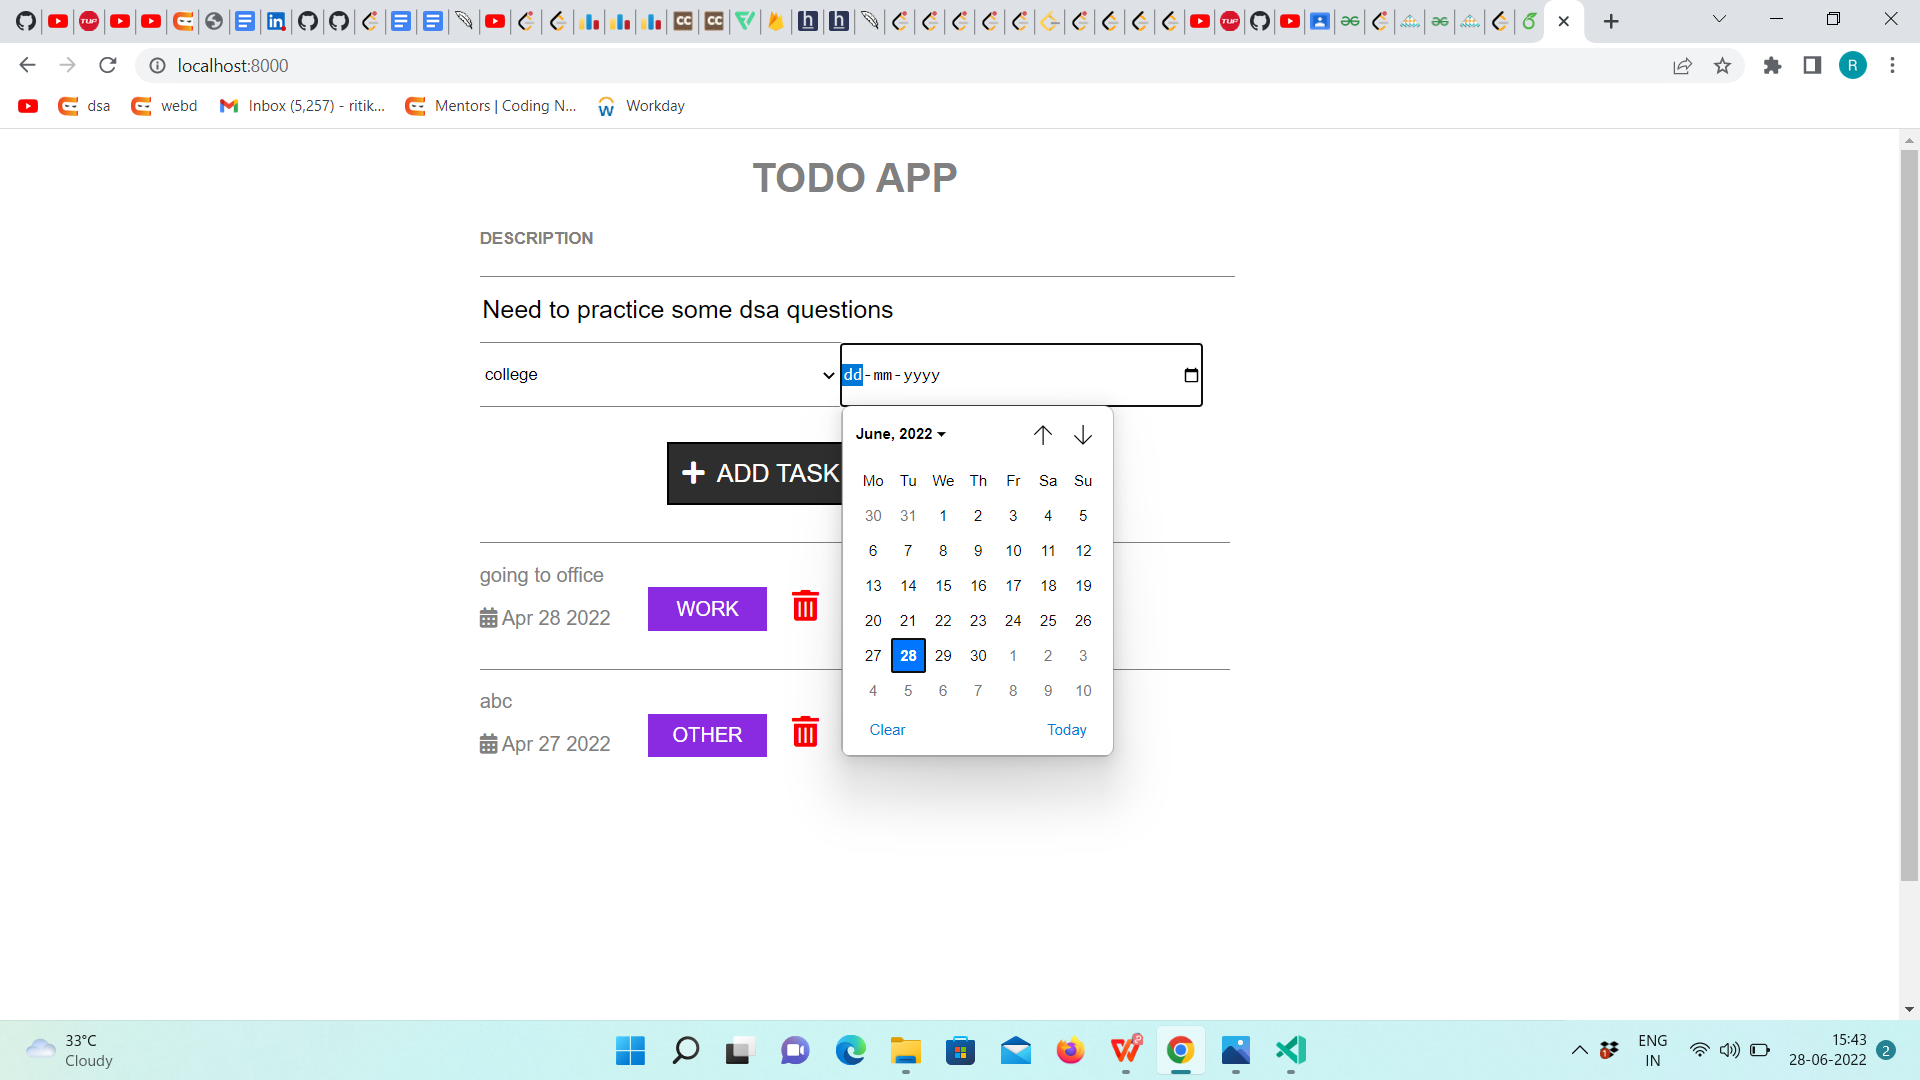Open the Workday bookmark
Viewport: 1920px width, 1080px height.
(640, 106)
